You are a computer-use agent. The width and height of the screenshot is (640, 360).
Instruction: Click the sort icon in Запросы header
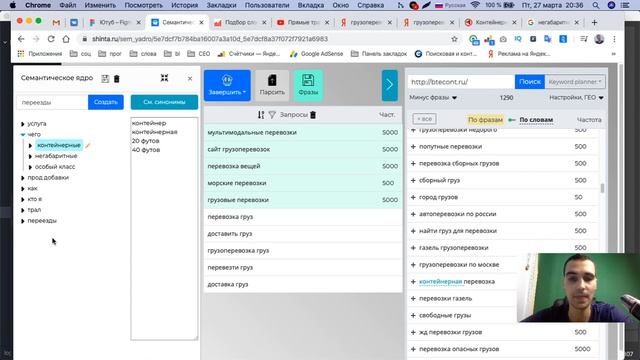[x=261, y=115]
